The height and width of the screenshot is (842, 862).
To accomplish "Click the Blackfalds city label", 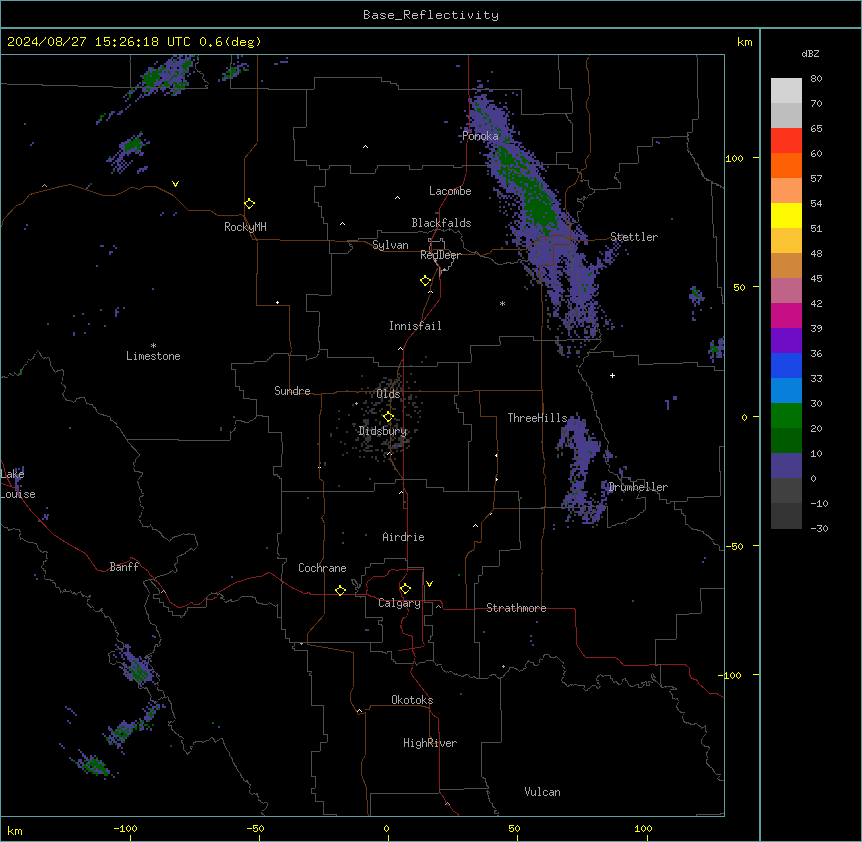I will (x=441, y=223).
